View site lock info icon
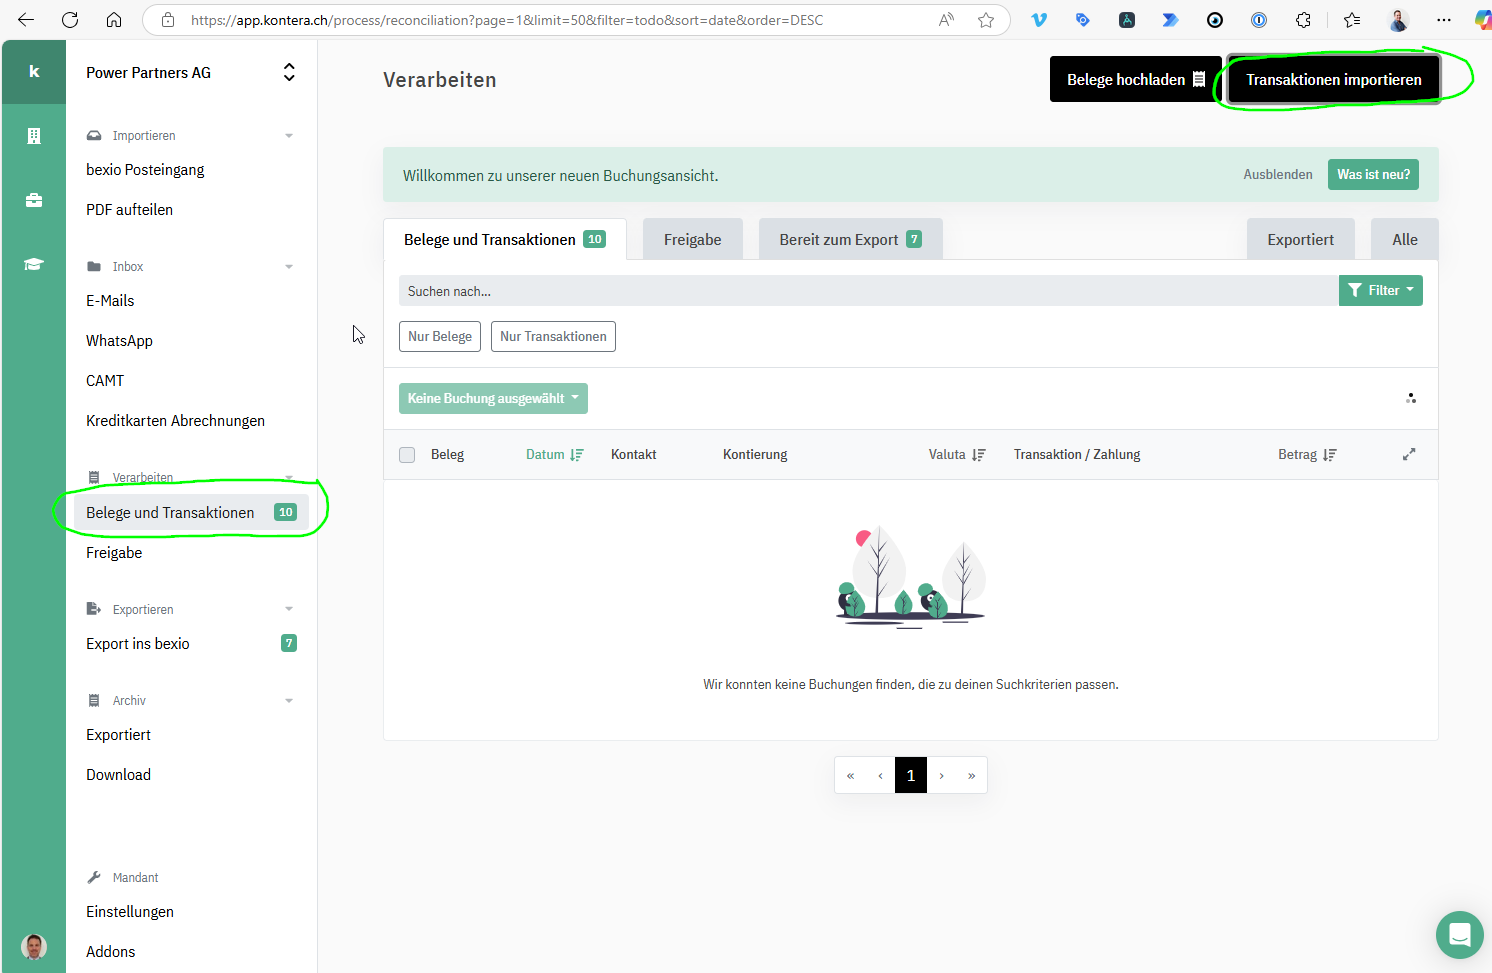1492x973 pixels. (x=168, y=20)
